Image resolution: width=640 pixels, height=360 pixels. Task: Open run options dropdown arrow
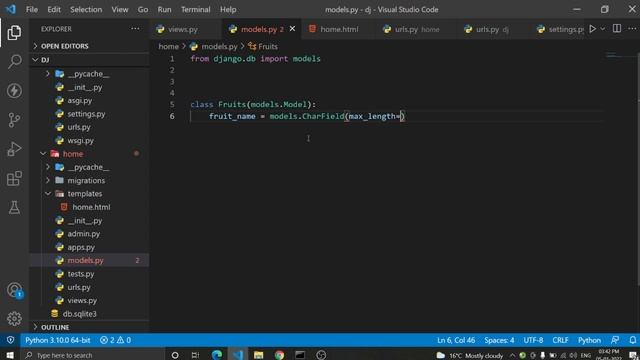602,29
